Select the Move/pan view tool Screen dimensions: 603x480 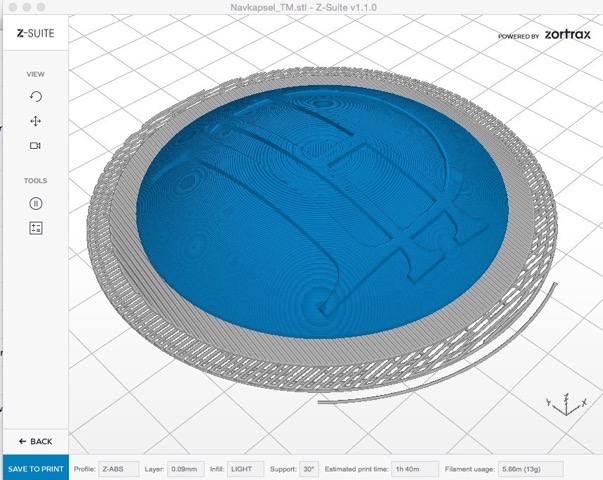(x=36, y=121)
